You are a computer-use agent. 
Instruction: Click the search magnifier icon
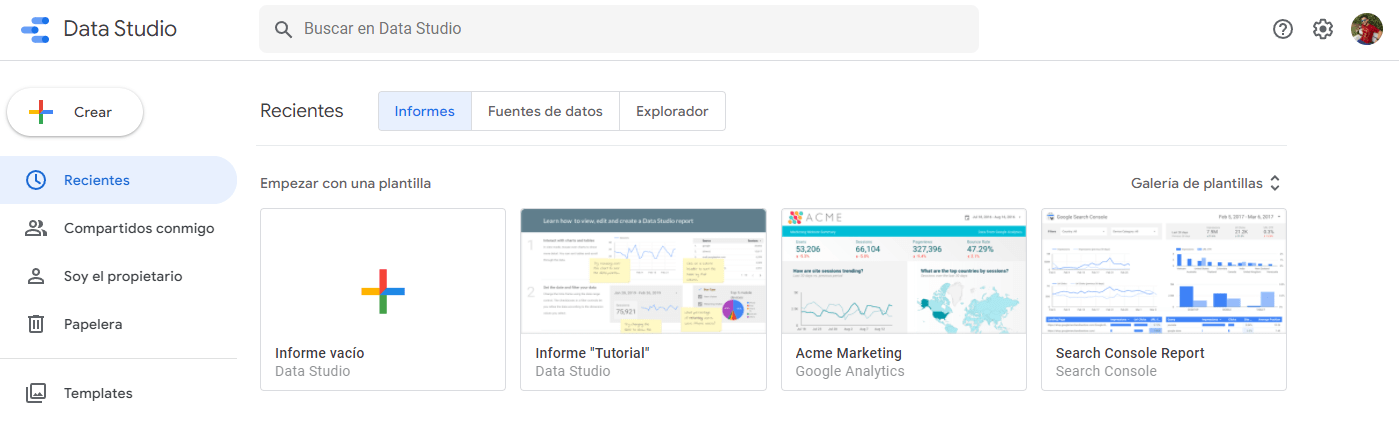[284, 29]
